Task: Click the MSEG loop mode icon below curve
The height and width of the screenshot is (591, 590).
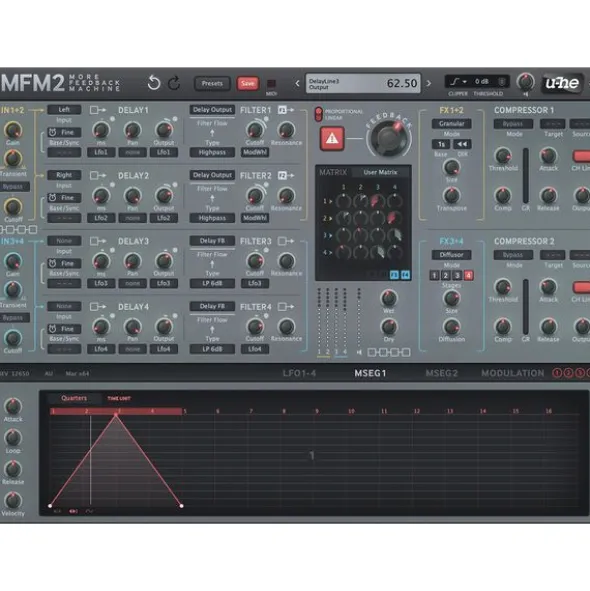Action: tap(73, 511)
